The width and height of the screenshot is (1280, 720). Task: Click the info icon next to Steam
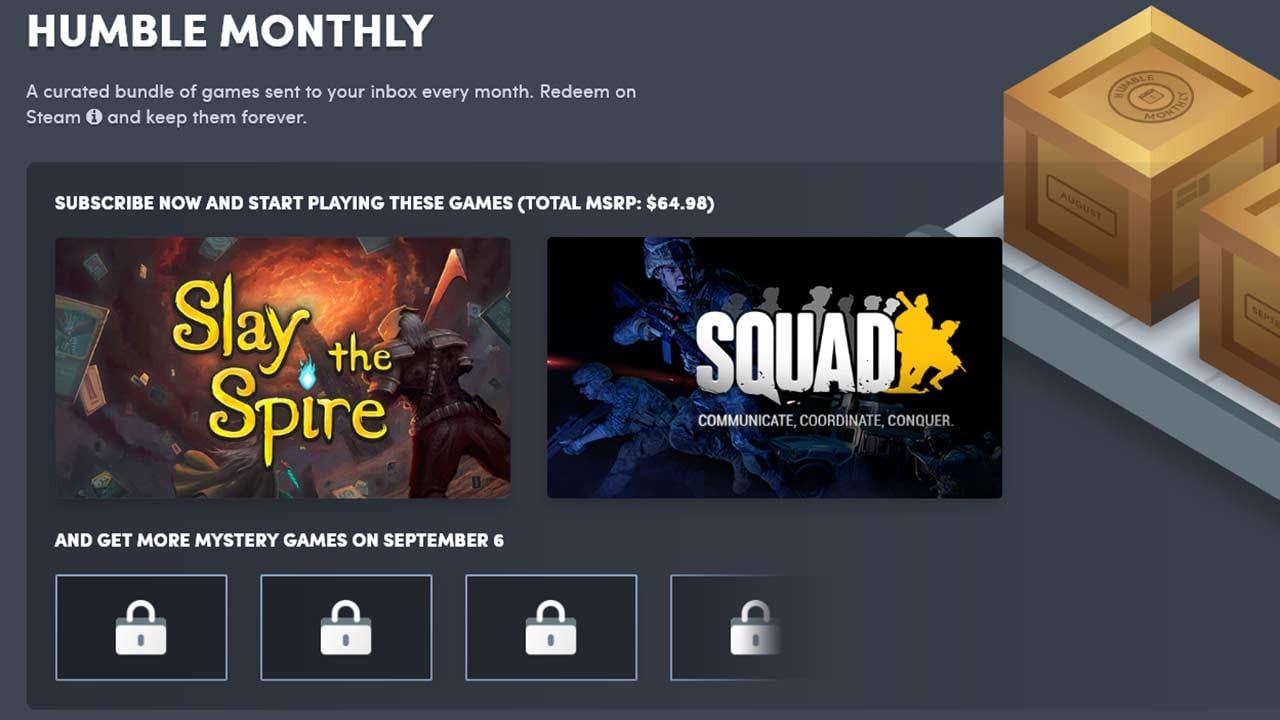[x=94, y=117]
